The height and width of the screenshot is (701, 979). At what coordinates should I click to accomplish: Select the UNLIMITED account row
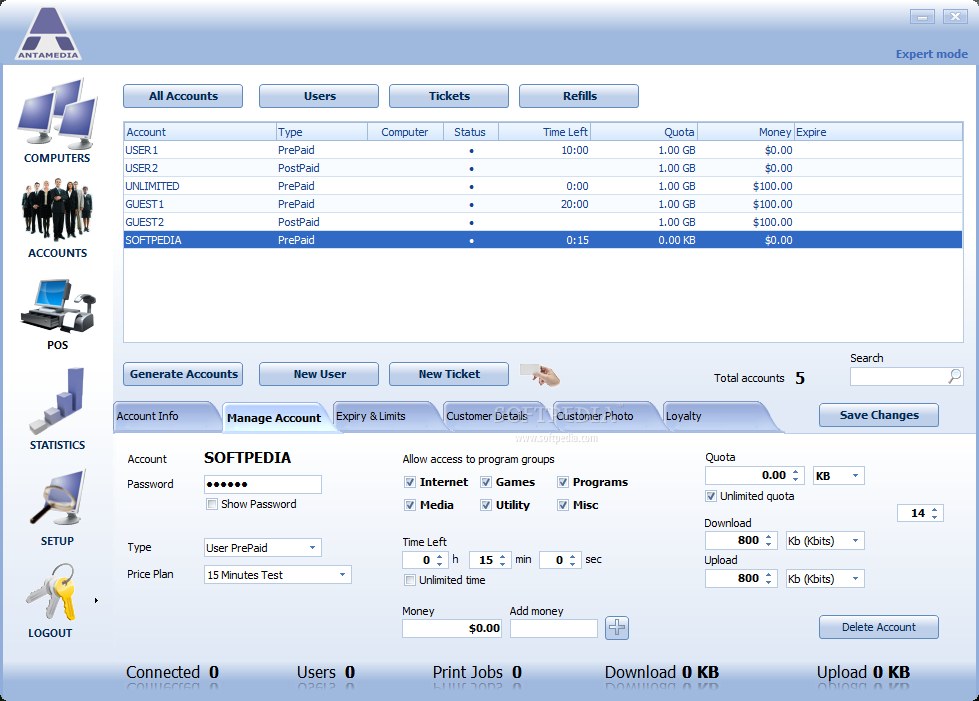click(x=543, y=186)
